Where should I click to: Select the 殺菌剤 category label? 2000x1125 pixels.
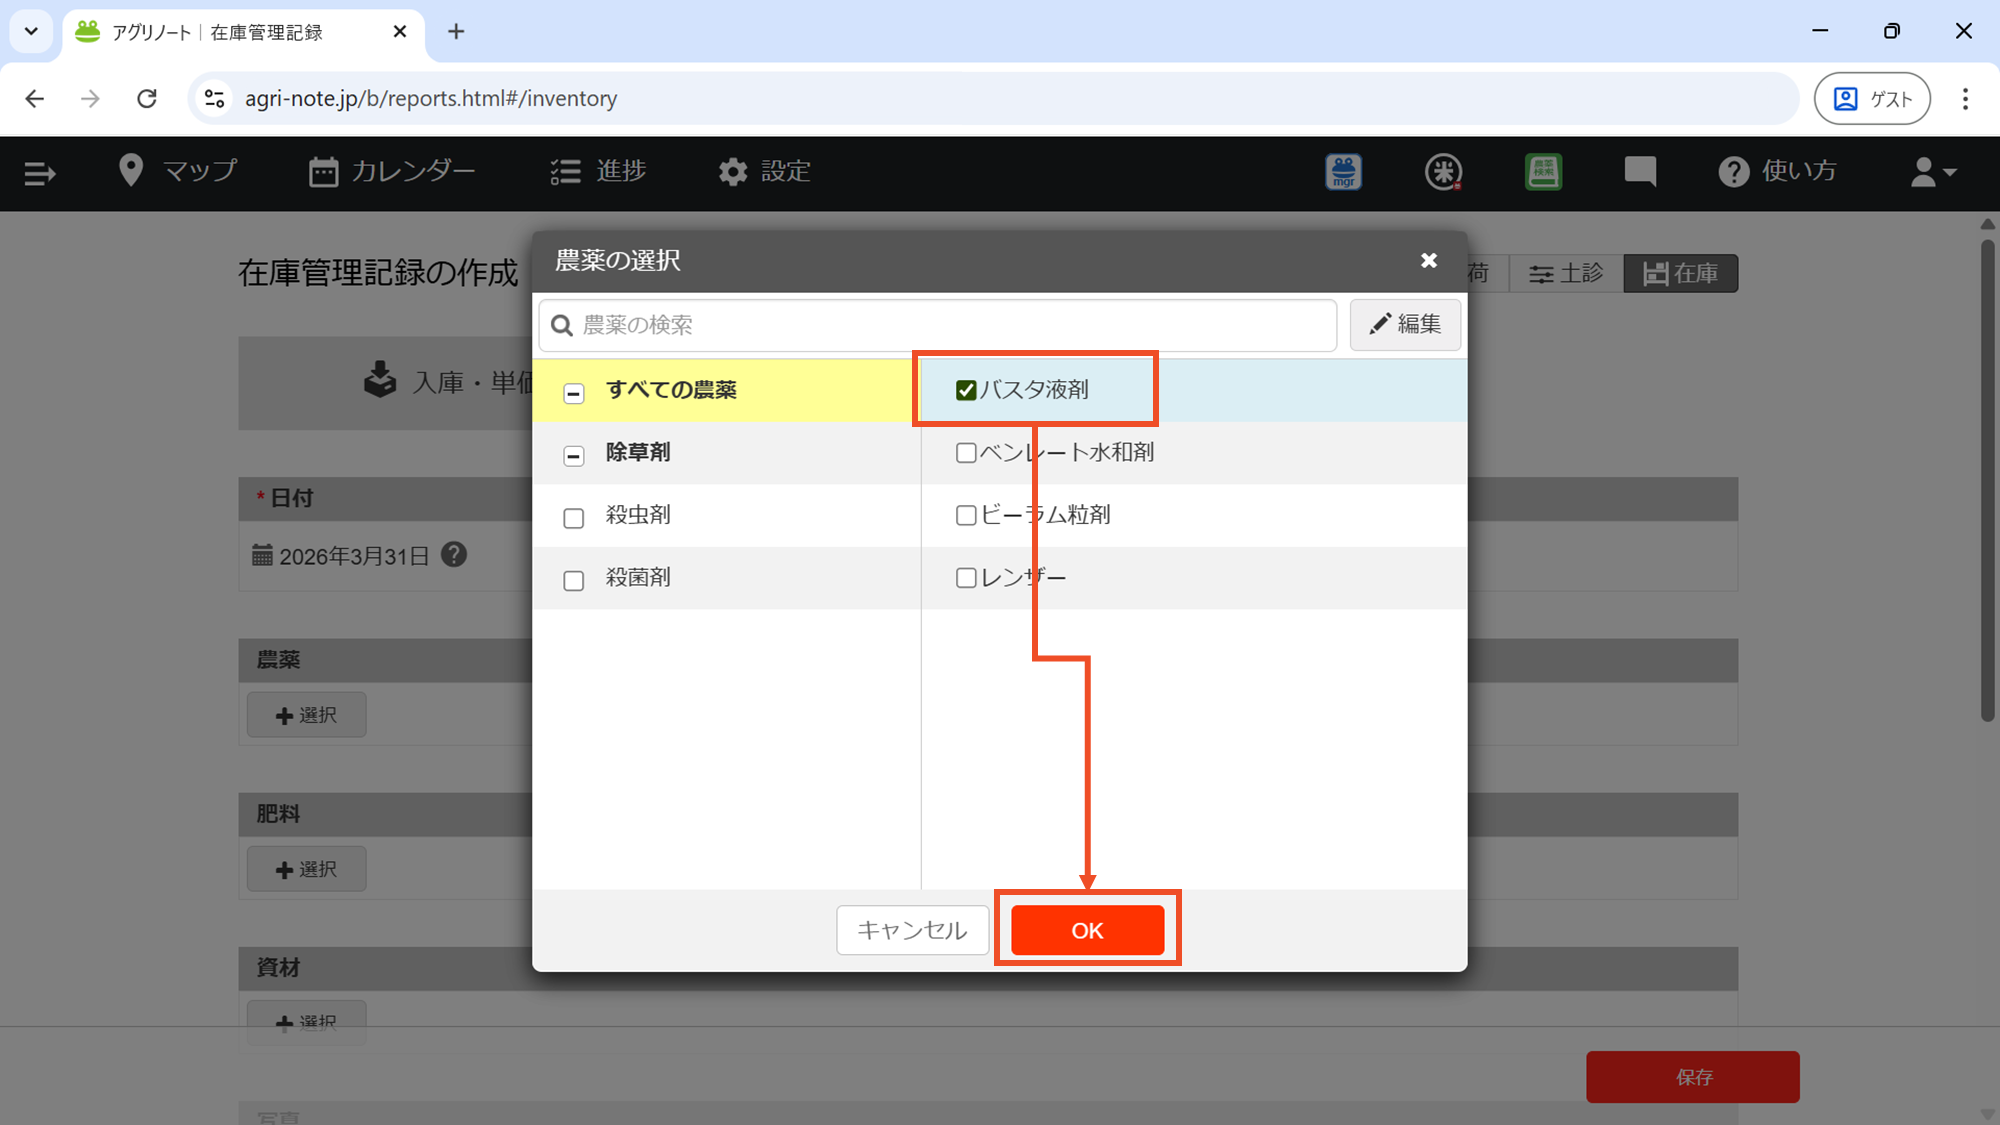638,577
